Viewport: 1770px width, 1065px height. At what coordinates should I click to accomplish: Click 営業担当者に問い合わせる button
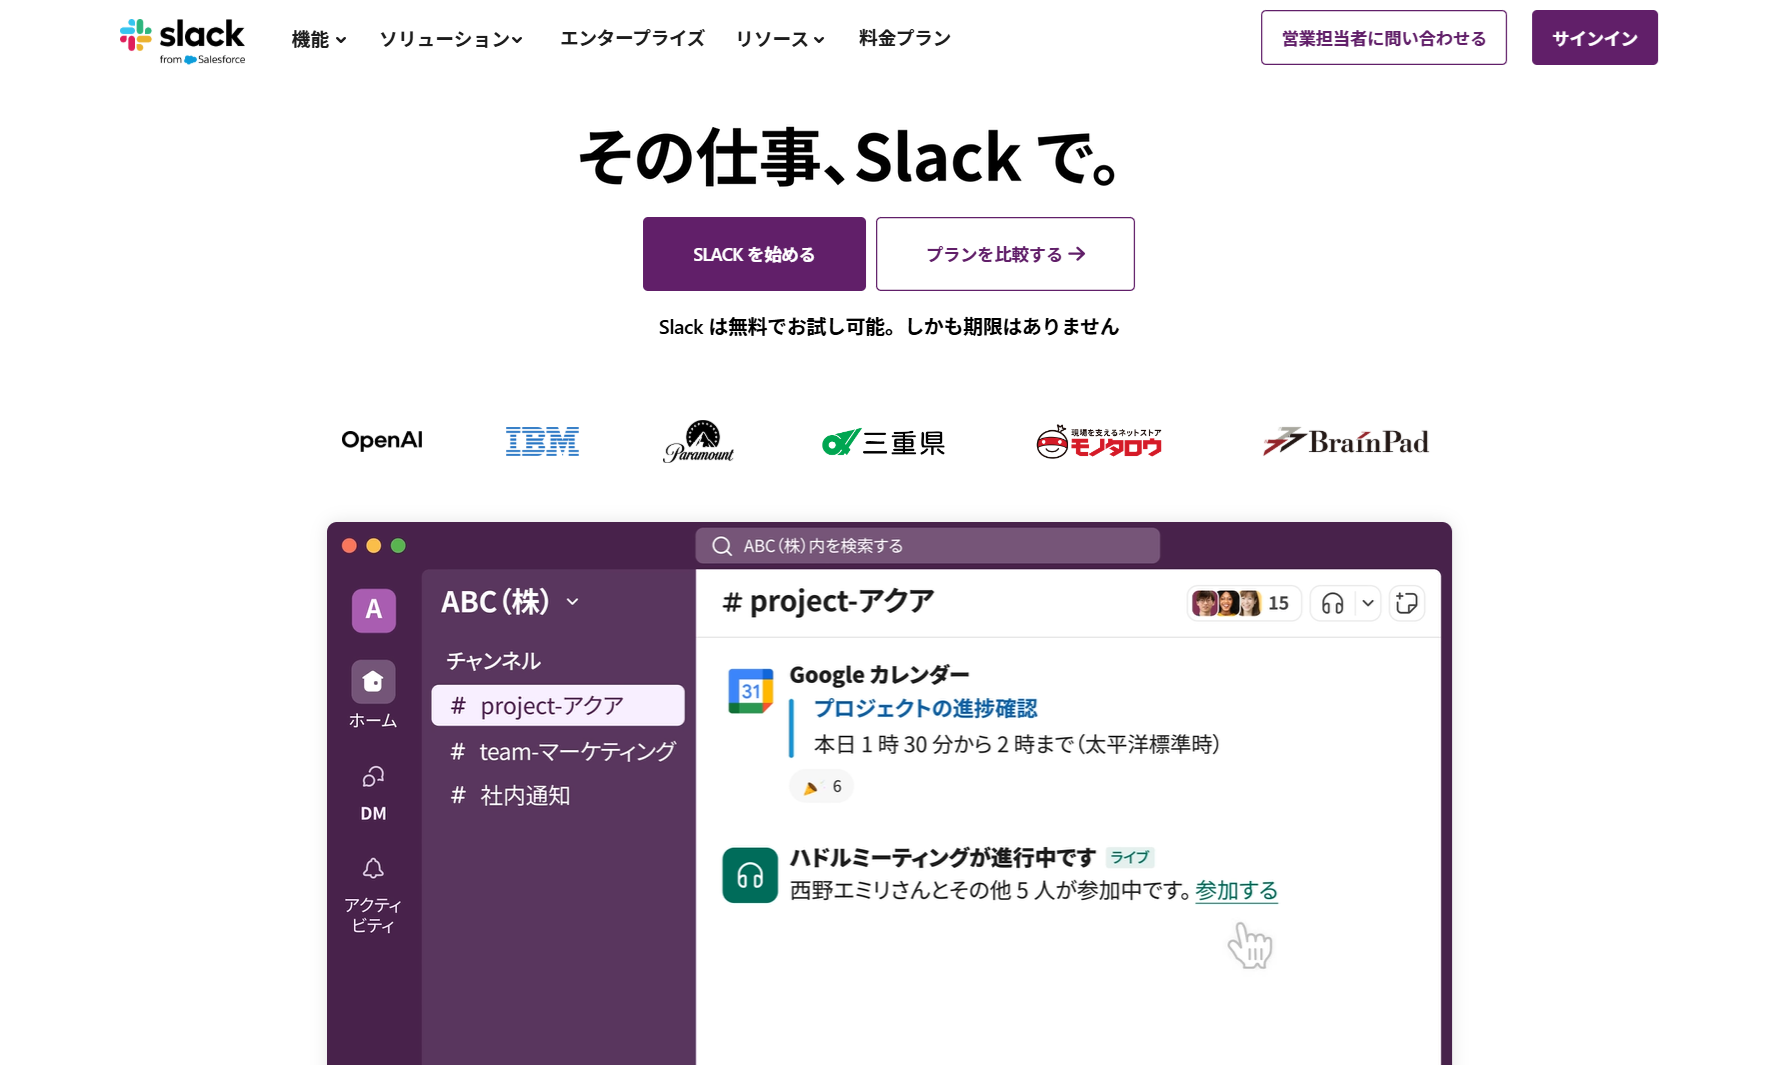point(1384,38)
